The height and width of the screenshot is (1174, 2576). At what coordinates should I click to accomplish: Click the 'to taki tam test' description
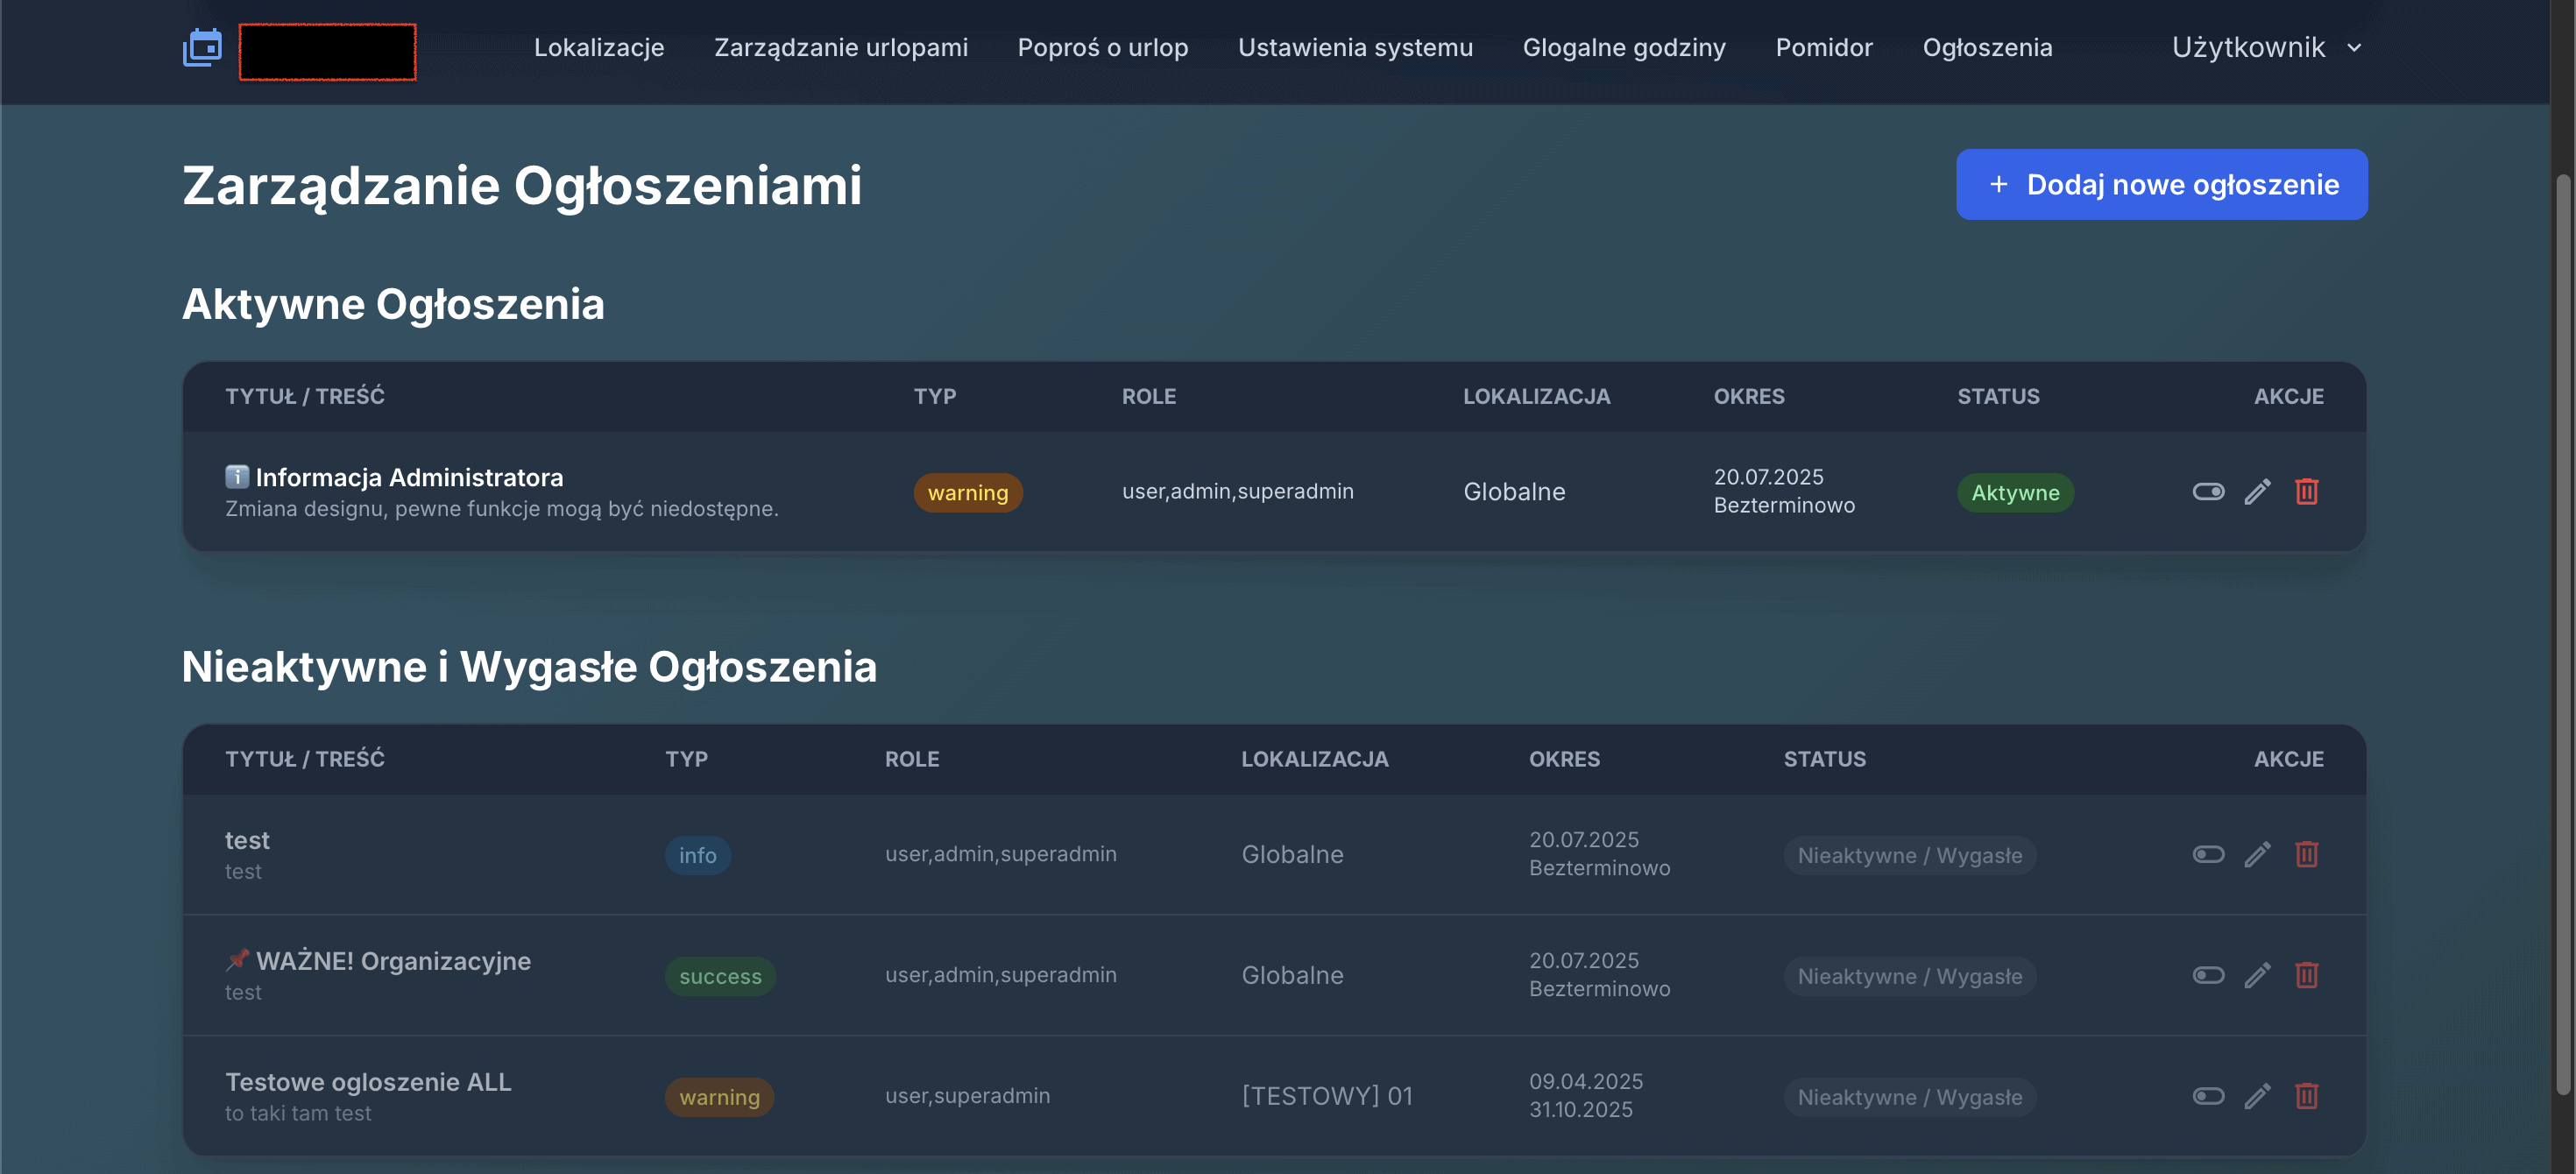(297, 1113)
